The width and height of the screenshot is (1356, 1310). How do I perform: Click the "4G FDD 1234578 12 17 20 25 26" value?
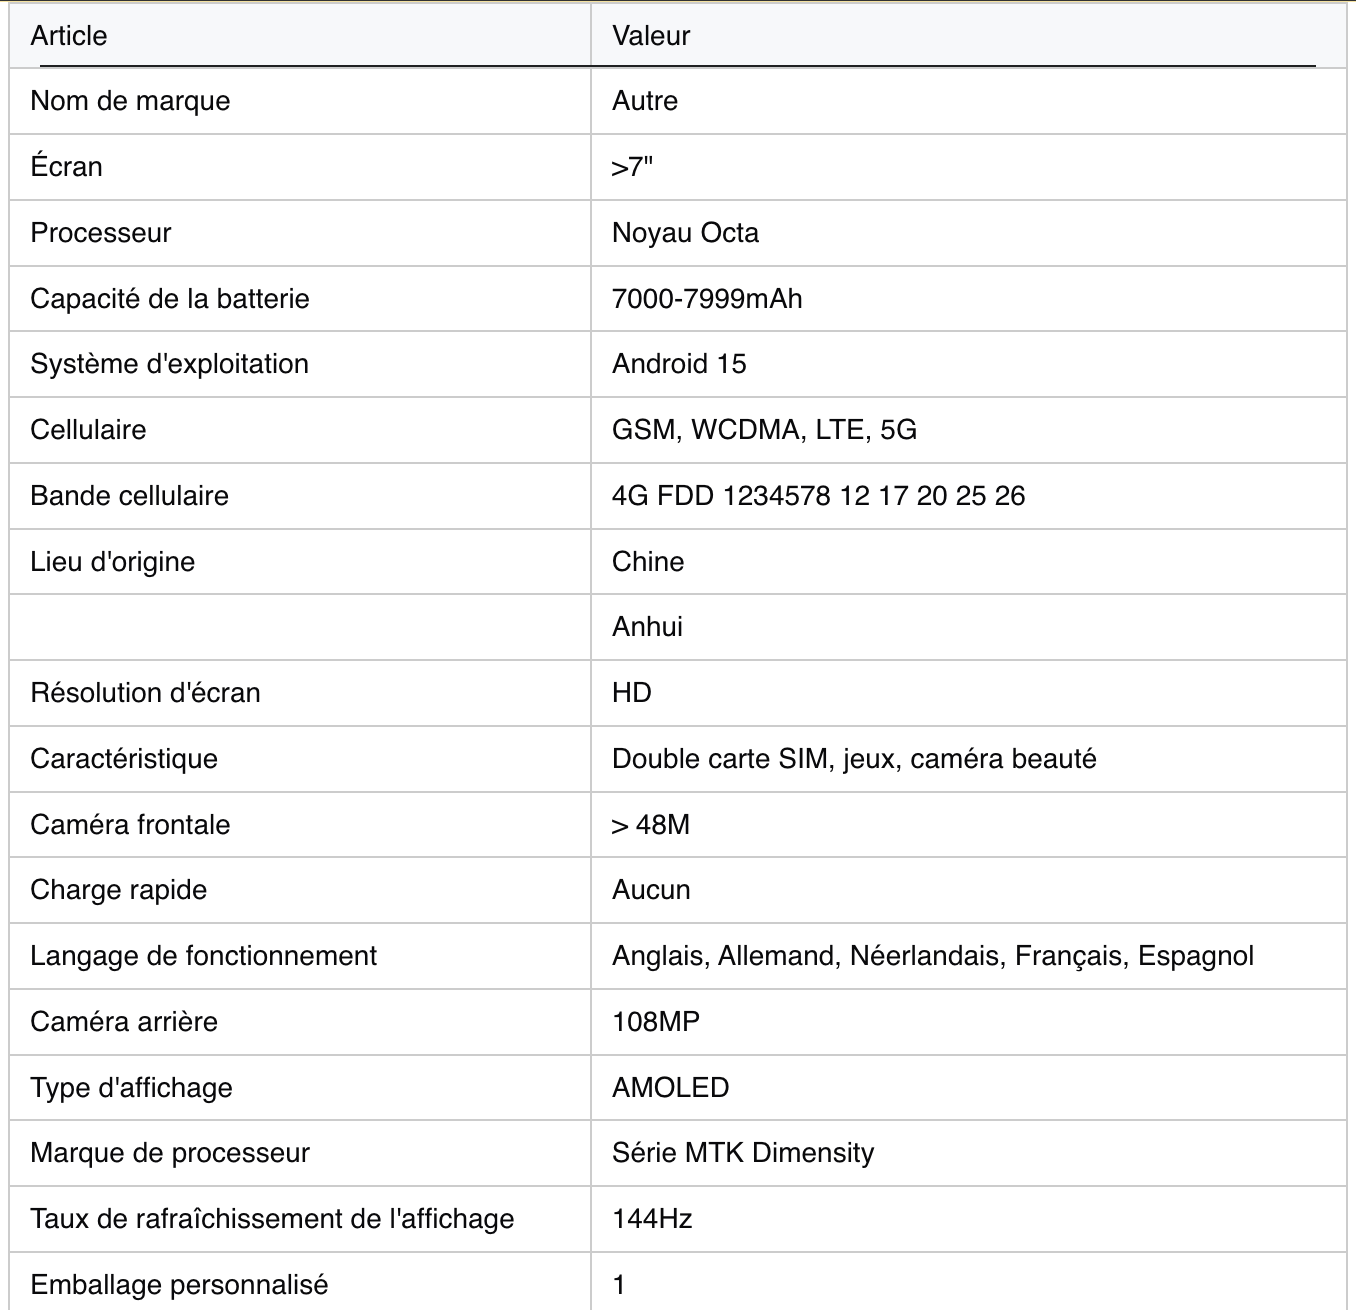tap(818, 496)
